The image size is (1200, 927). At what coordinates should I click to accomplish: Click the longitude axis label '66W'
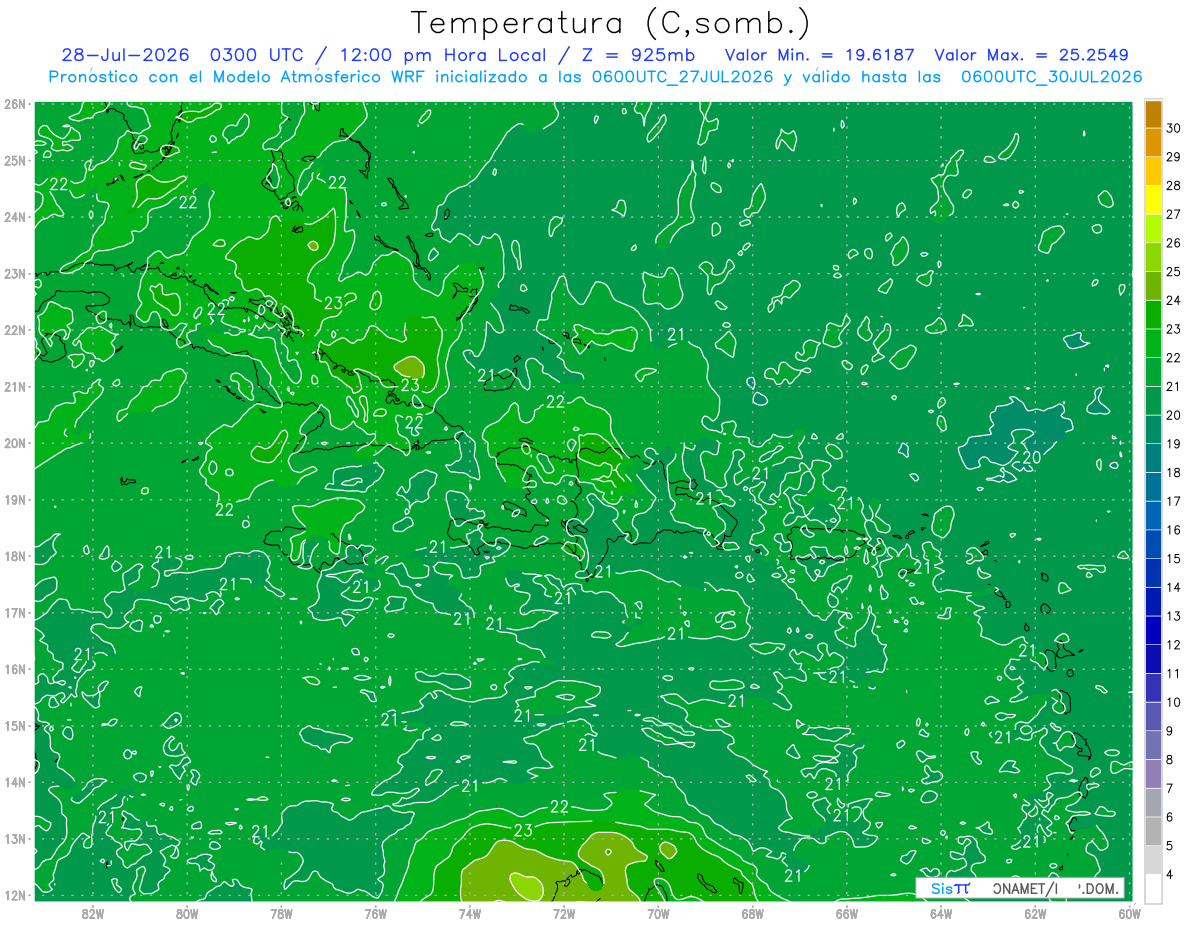847,913
